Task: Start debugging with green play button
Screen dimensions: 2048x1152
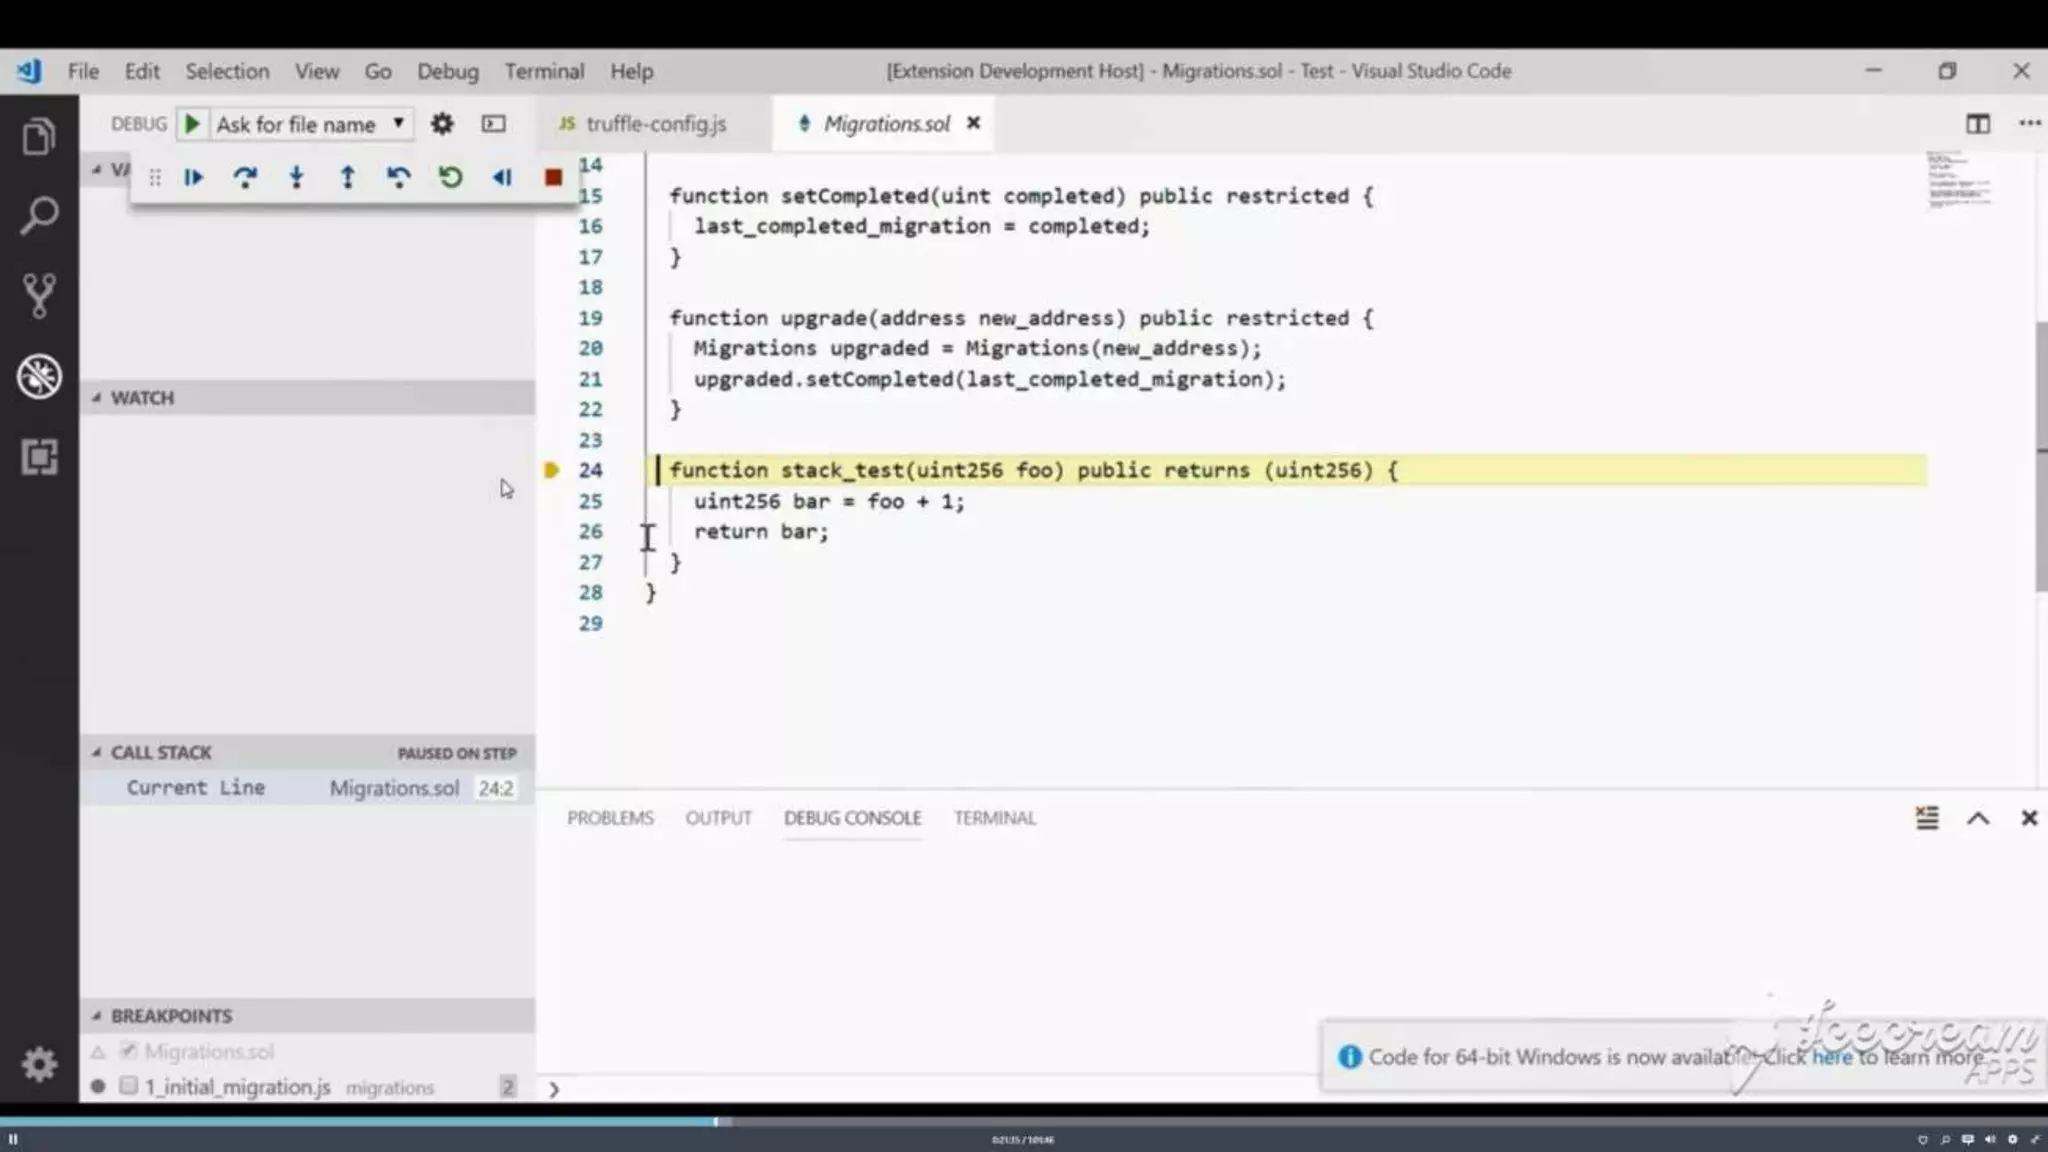Action: [x=193, y=124]
